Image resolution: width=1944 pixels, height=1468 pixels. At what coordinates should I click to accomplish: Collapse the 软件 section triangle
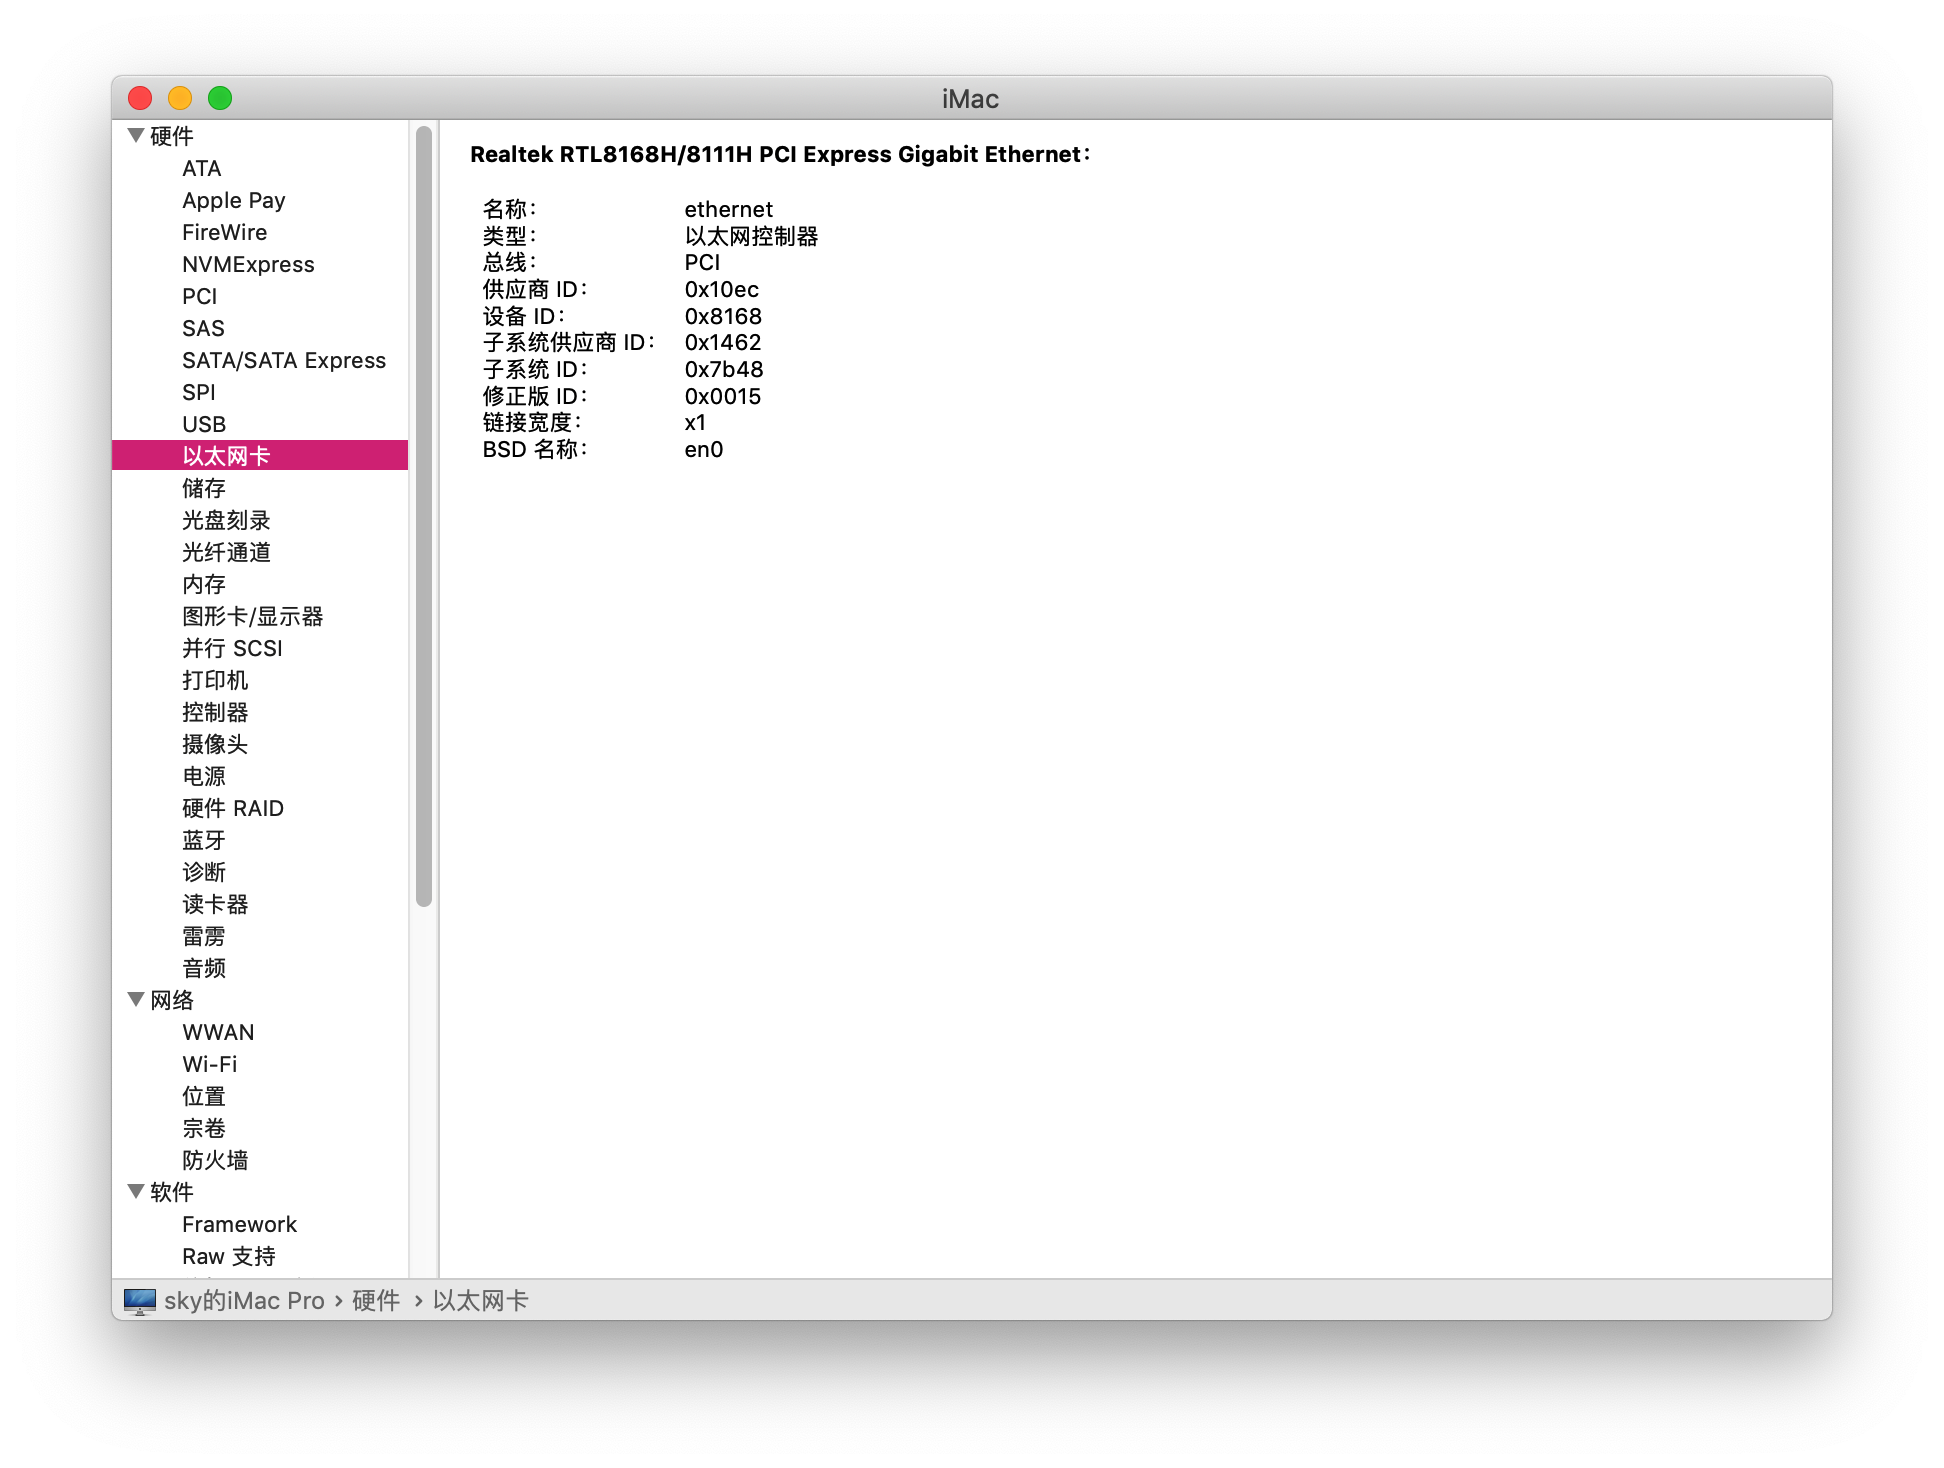136,1191
